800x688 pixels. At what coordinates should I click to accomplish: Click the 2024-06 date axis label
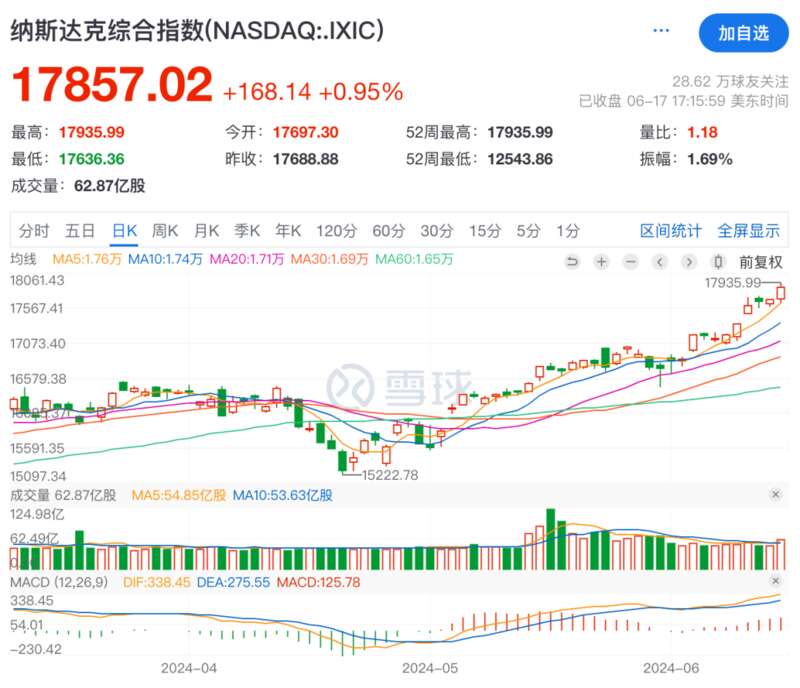(671, 668)
